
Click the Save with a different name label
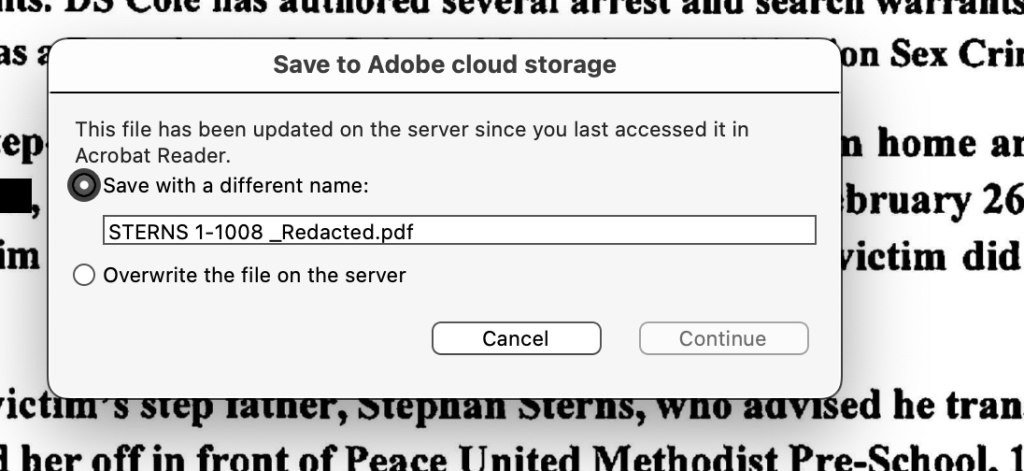[236, 185]
